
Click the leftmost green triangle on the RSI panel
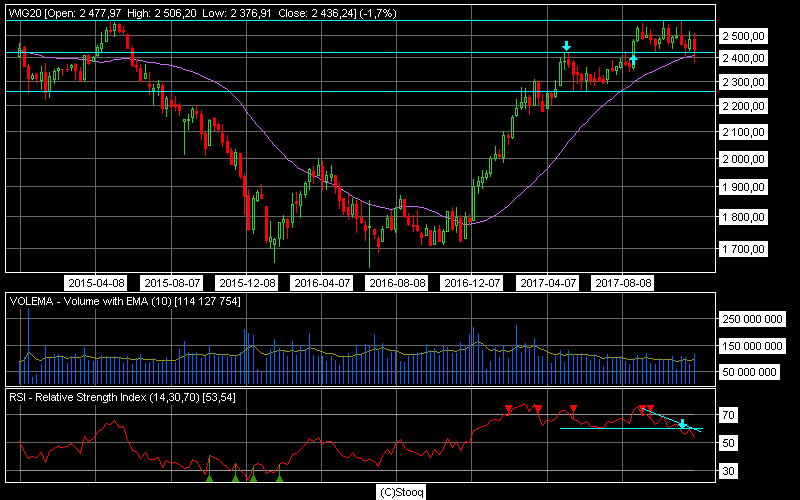click(x=209, y=478)
